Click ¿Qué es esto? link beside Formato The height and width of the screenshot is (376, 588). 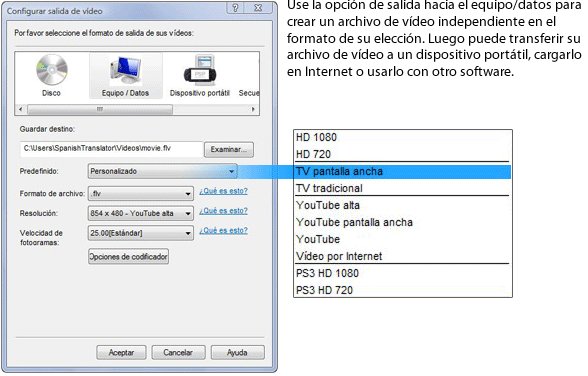click(x=223, y=191)
